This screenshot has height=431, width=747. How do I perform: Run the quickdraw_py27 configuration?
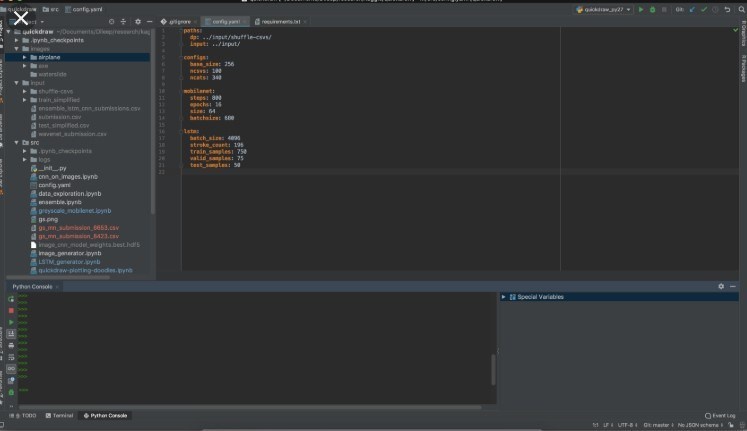tap(641, 10)
